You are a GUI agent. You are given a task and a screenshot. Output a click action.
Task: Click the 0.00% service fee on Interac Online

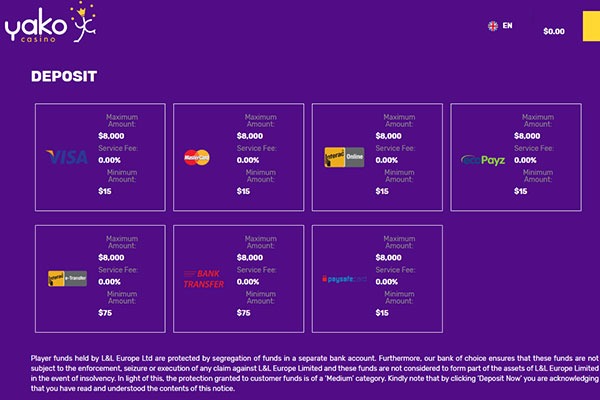point(386,160)
